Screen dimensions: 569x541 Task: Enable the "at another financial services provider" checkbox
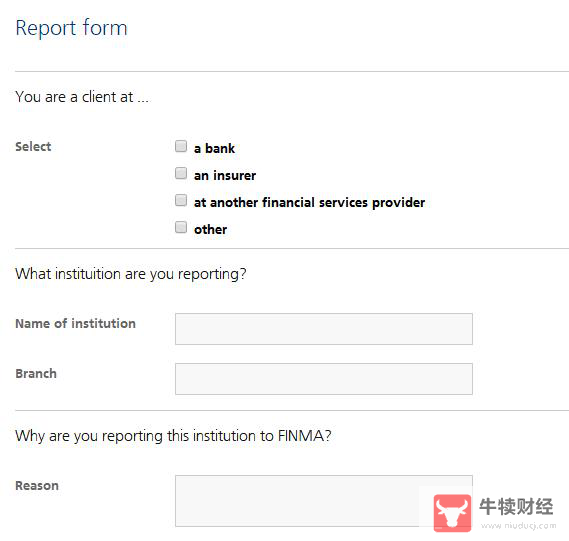coord(181,200)
